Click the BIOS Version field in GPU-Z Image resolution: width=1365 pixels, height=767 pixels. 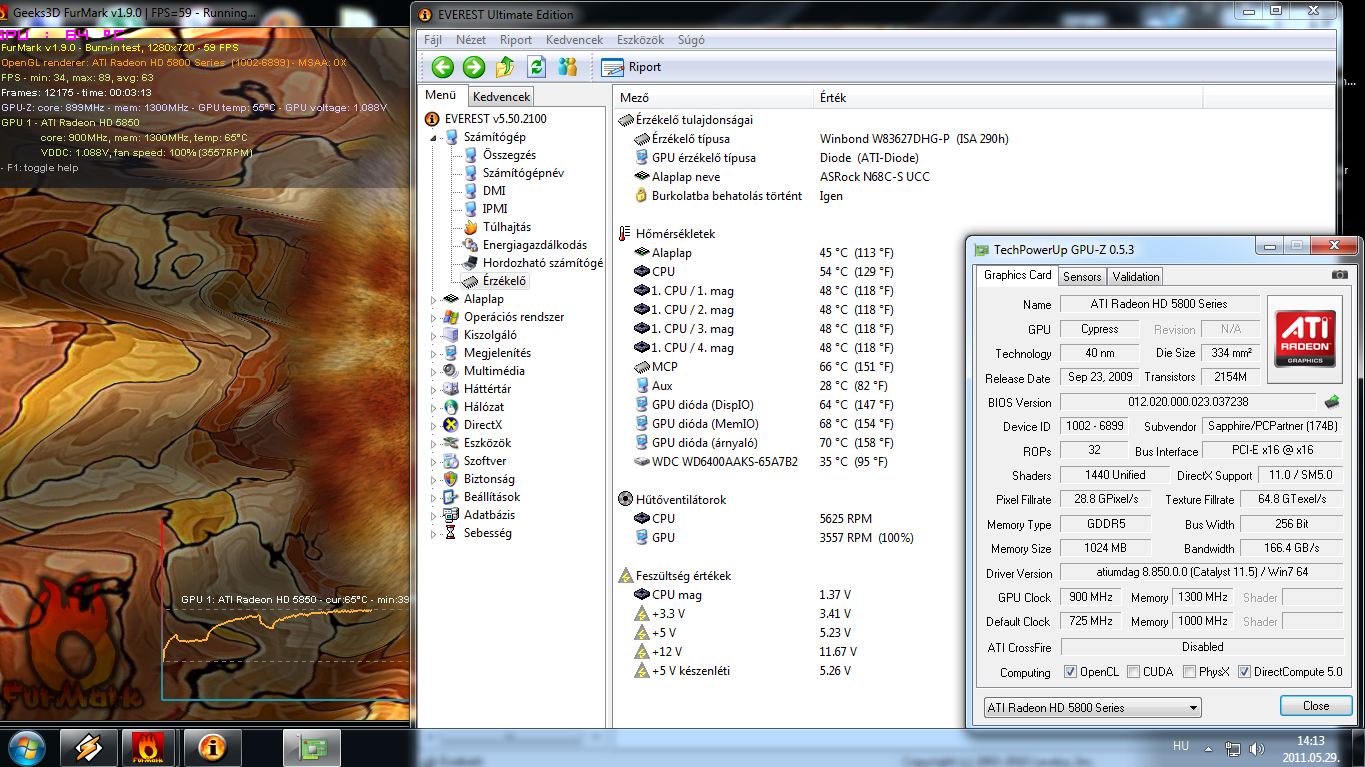point(1188,402)
